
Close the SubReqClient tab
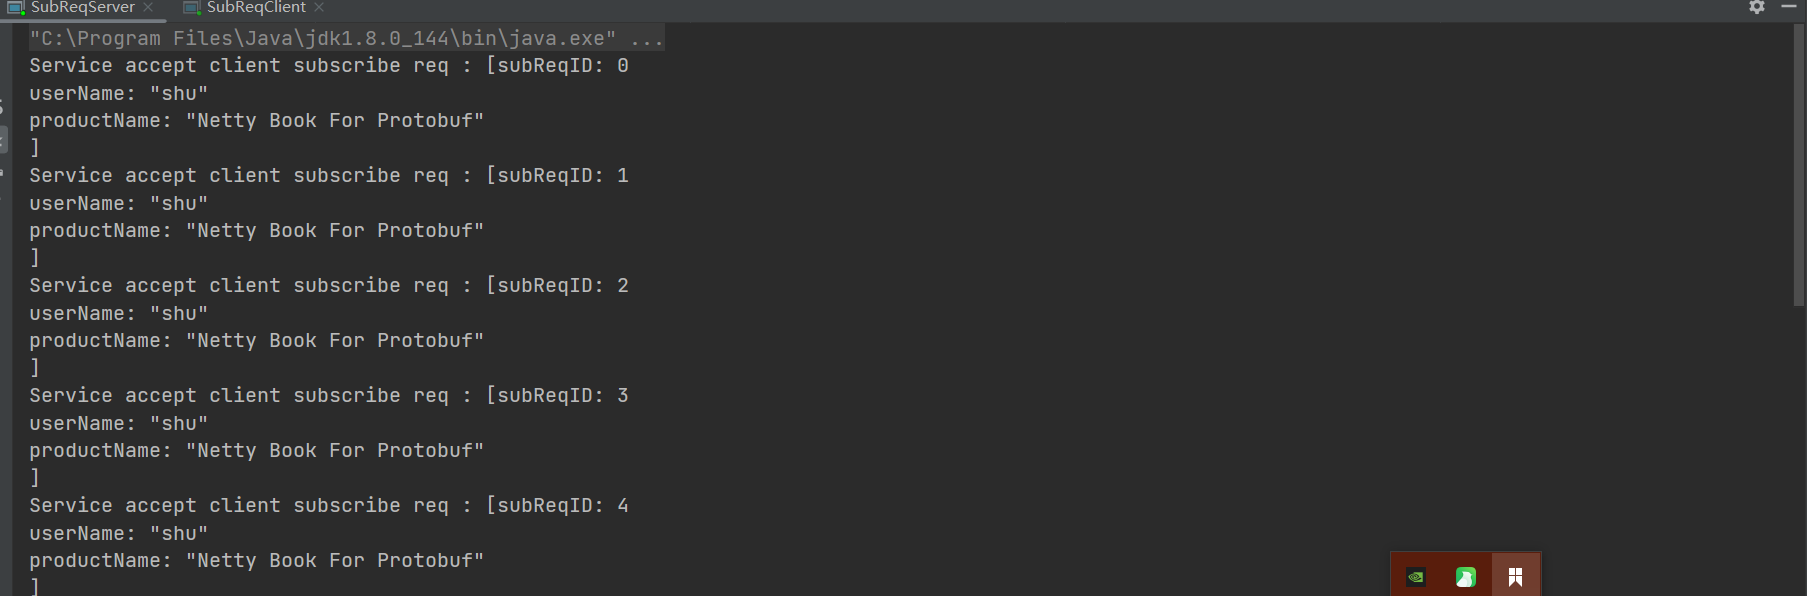point(319,7)
